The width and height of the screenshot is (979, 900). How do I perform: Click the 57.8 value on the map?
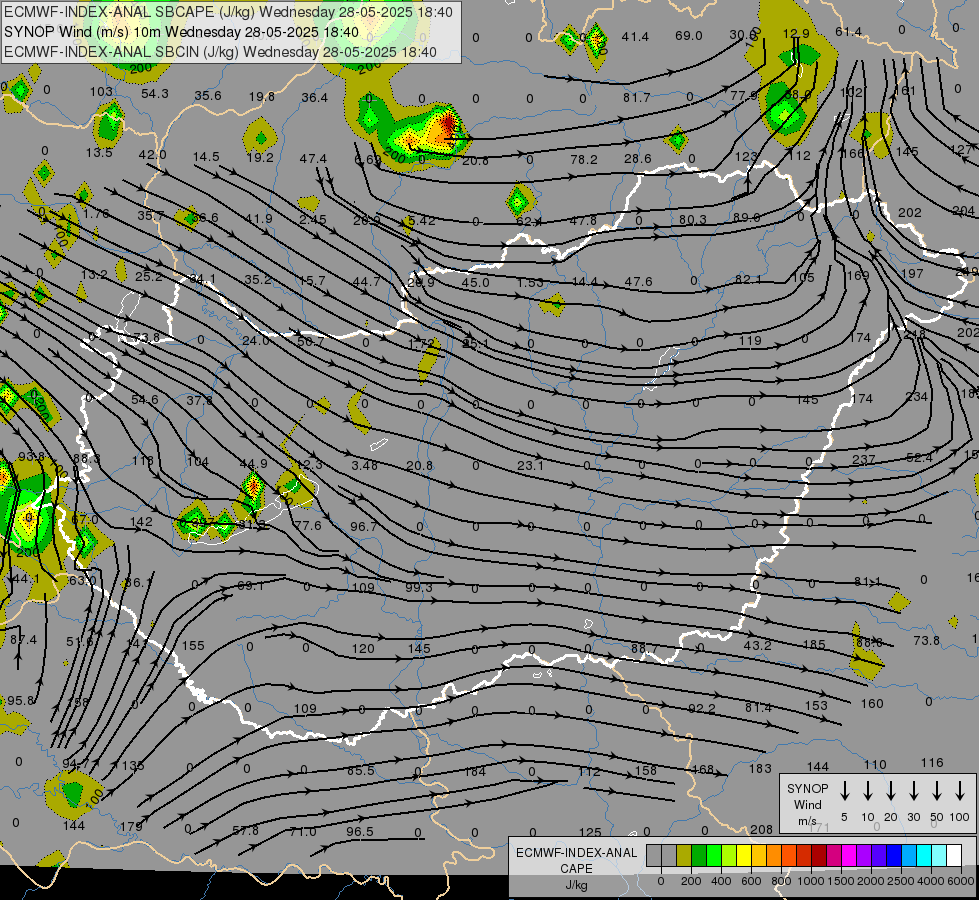(245, 831)
